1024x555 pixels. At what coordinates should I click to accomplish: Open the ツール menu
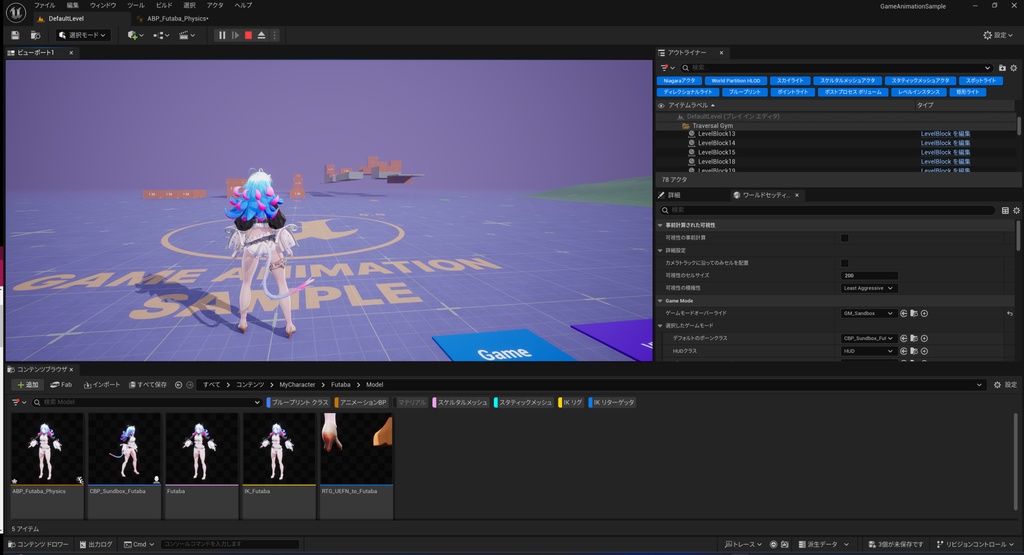(136, 5)
